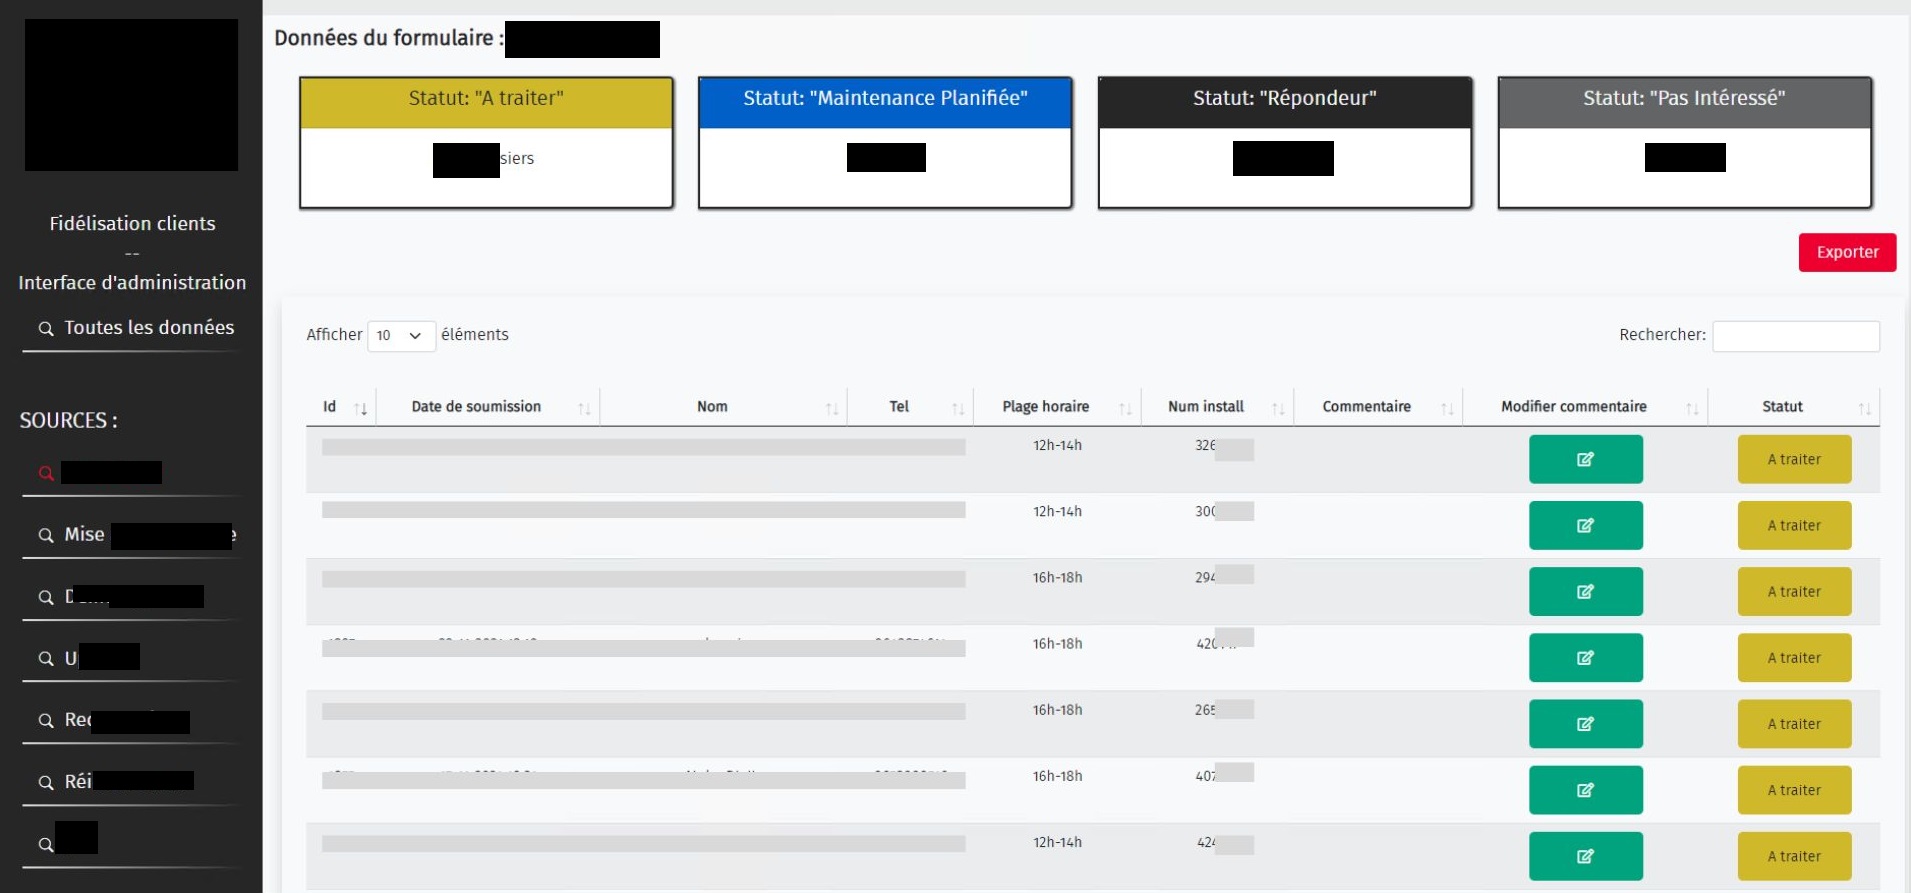Image resolution: width=1911 pixels, height=893 pixels.
Task: Sort by Modifier commentaire arrows
Action: click(x=1692, y=408)
